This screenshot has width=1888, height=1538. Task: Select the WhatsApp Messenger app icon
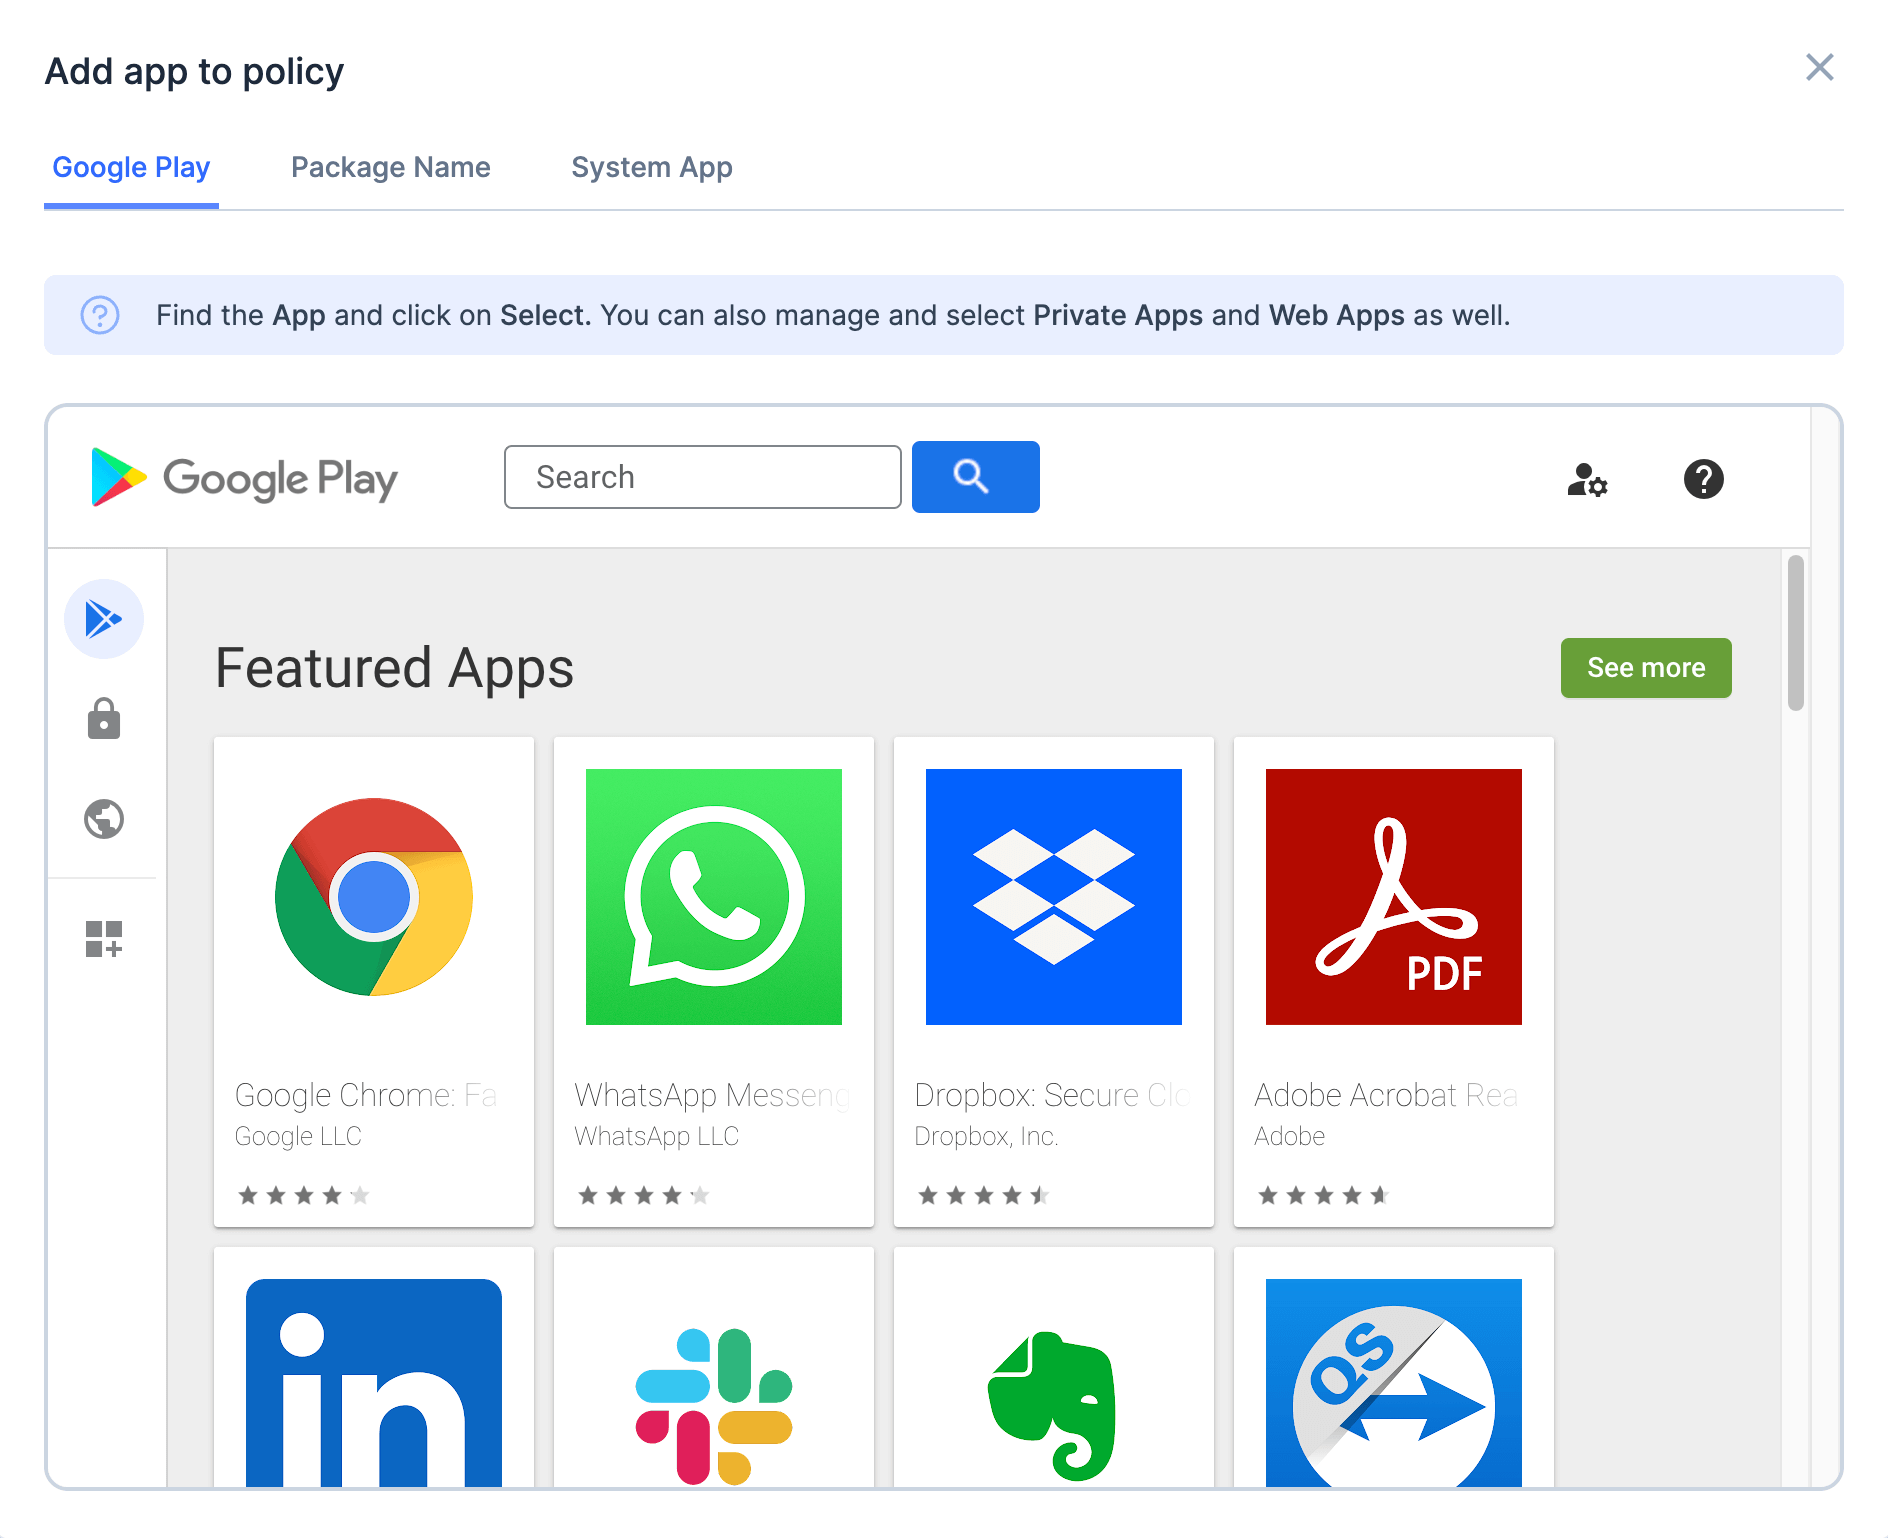(x=714, y=897)
